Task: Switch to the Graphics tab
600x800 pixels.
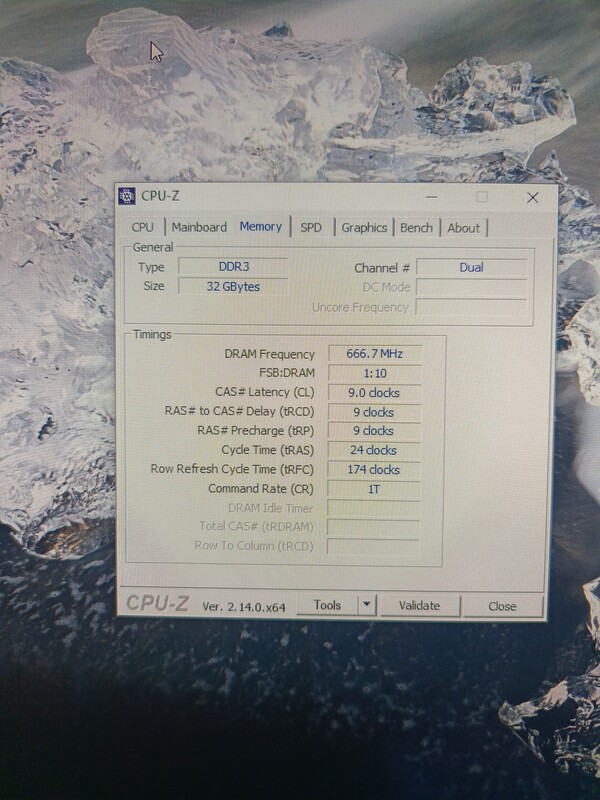Action: point(364,228)
